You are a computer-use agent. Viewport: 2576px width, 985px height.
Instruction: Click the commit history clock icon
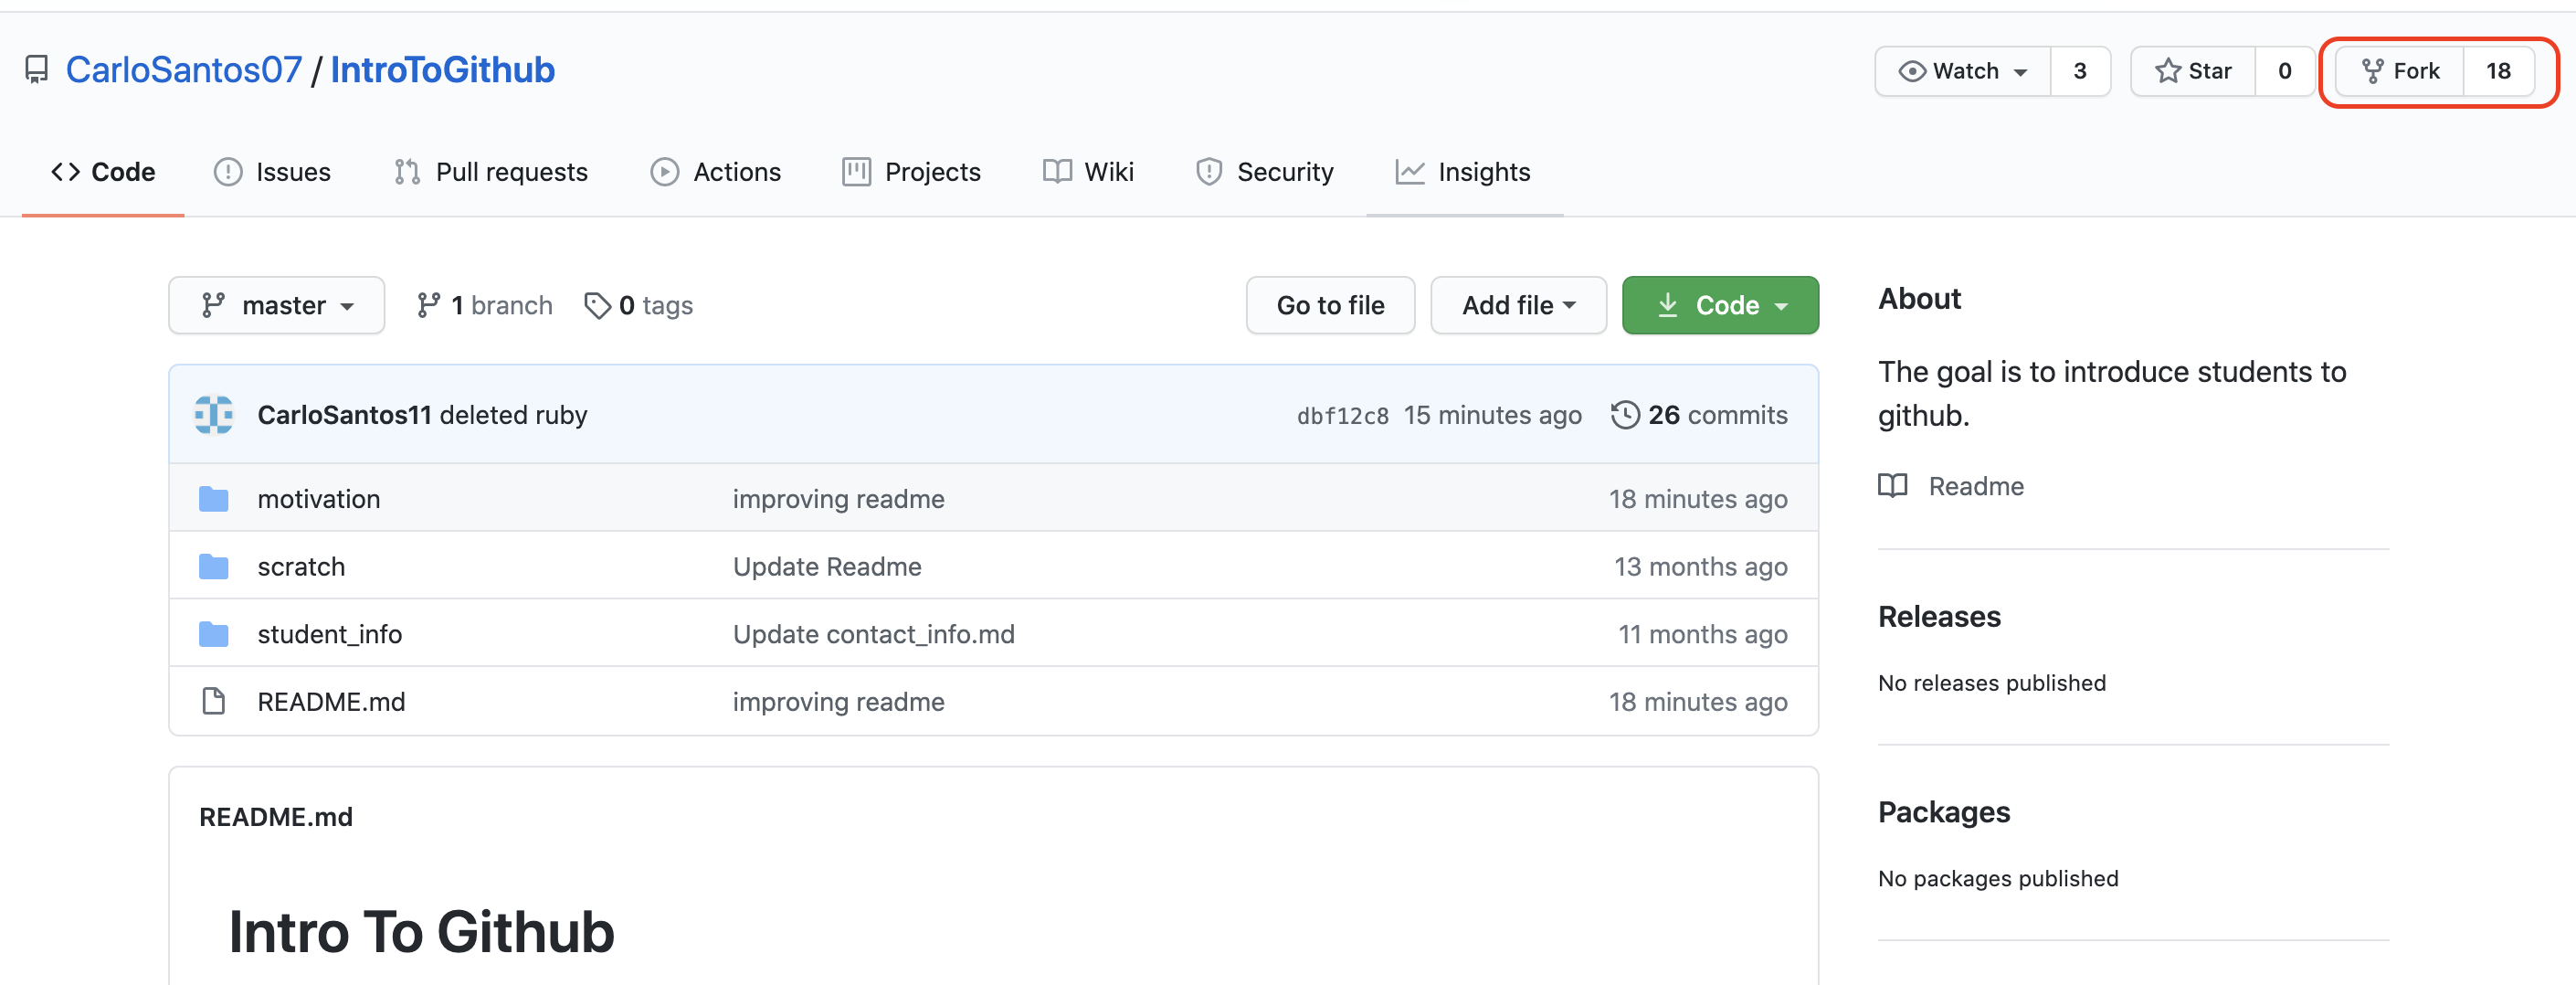coord(1625,415)
